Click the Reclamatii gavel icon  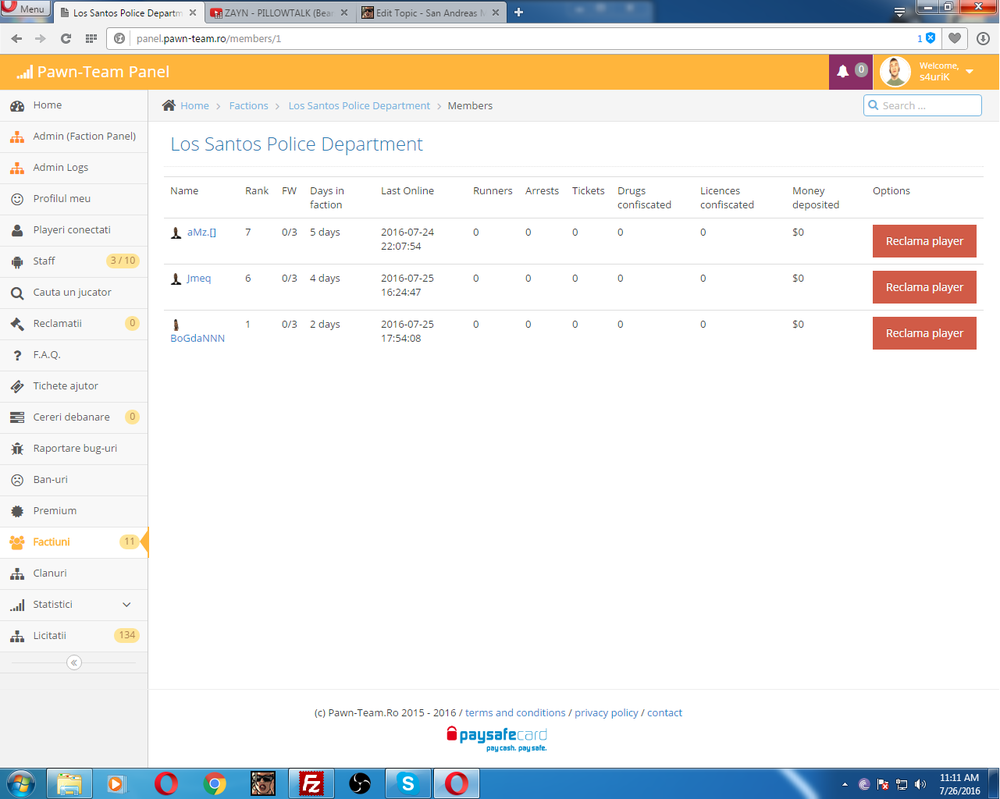[x=17, y=324]
